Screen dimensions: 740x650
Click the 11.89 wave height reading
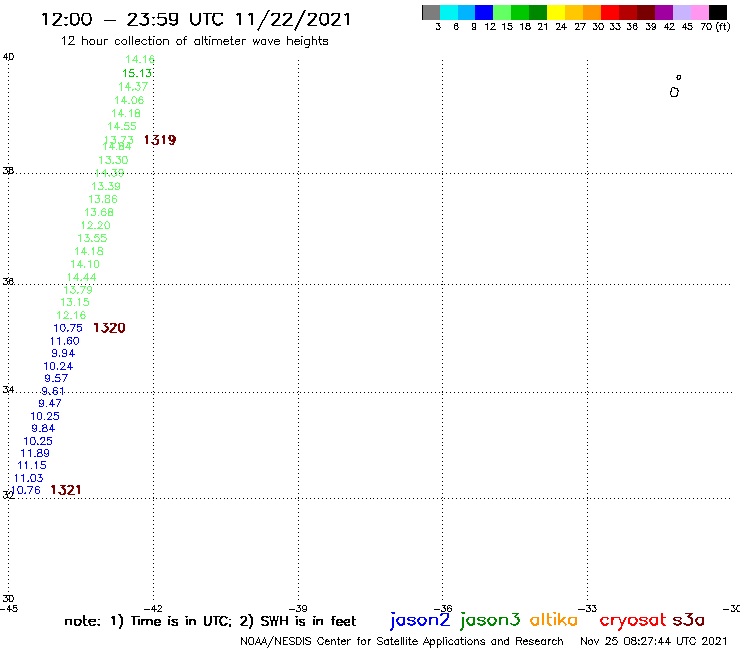click(35, 453)
